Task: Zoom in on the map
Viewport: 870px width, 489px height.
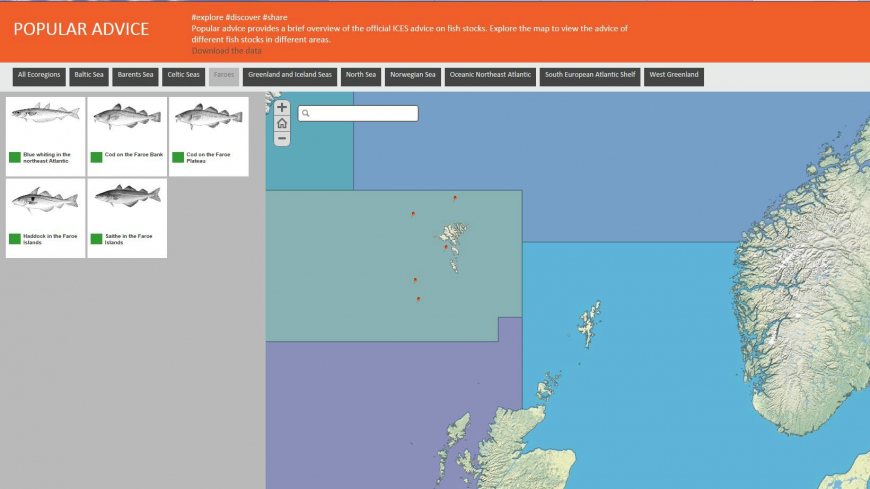Action: pos(282,108)
